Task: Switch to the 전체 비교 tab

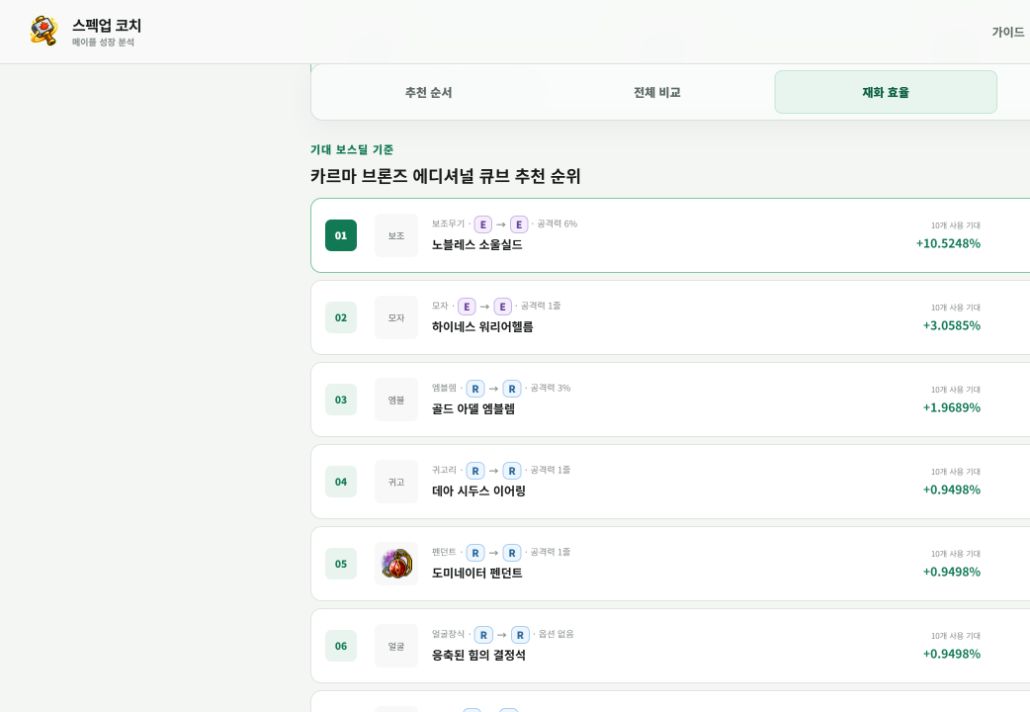Action: point(657,93)
